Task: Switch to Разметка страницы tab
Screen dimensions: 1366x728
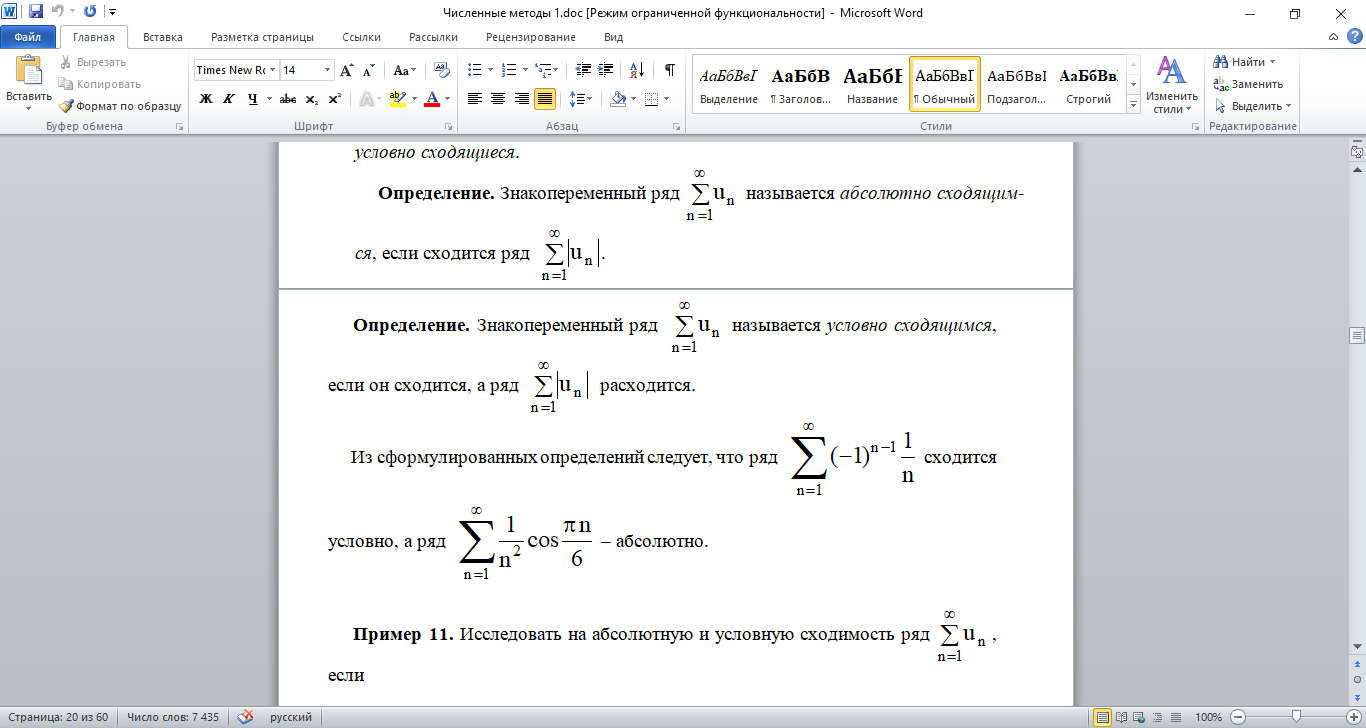Action: pos(262,37)
